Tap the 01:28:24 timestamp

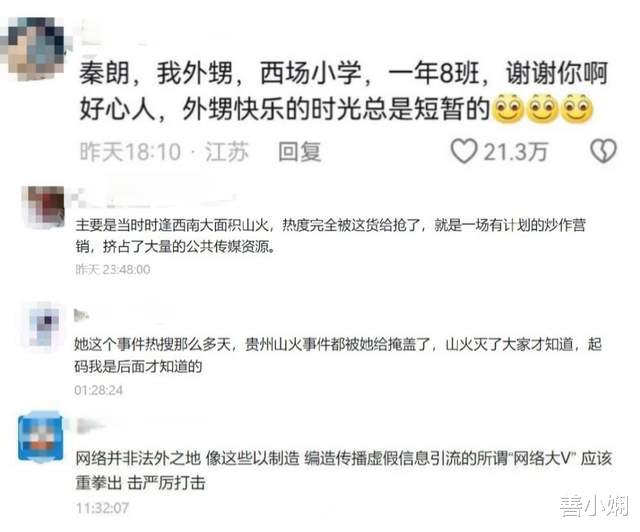pos(98,390)
